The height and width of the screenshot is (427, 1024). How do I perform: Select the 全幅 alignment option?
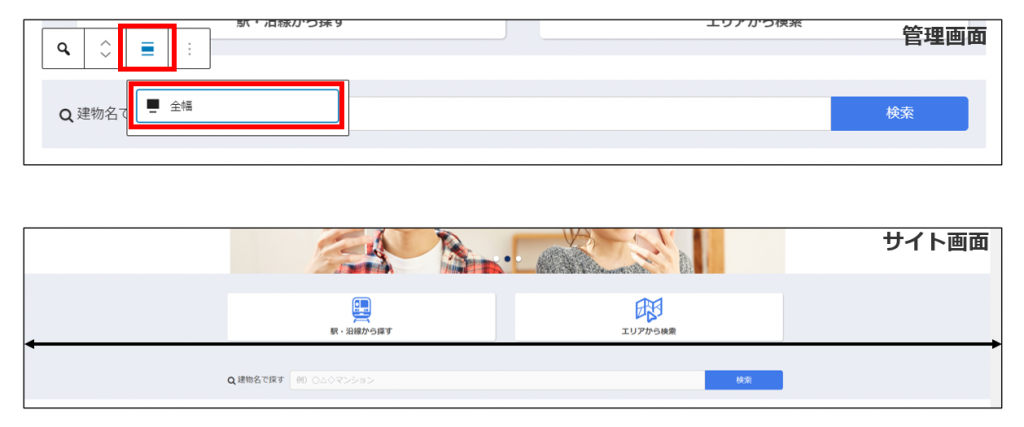pyautogui.click(x=238, y=105)
